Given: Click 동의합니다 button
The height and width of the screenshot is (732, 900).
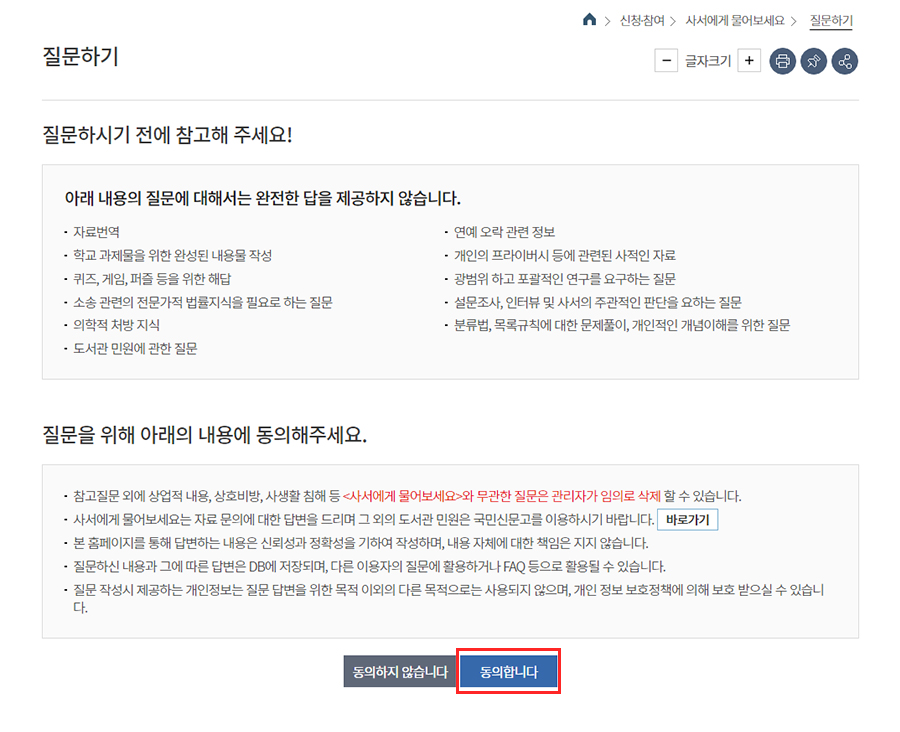Looking at the screenshot, I should pyautogui.click(x=509, y=672).
